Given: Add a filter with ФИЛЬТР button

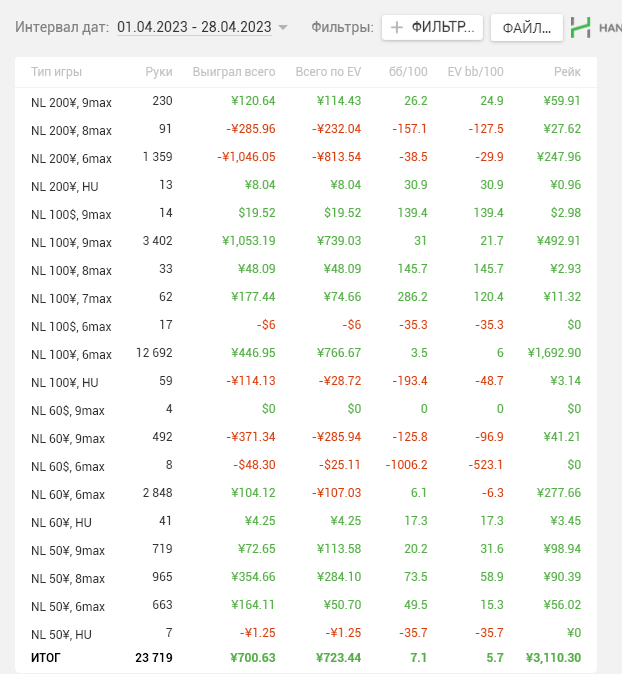Looking at the screenshot, I should pos(432,28).
